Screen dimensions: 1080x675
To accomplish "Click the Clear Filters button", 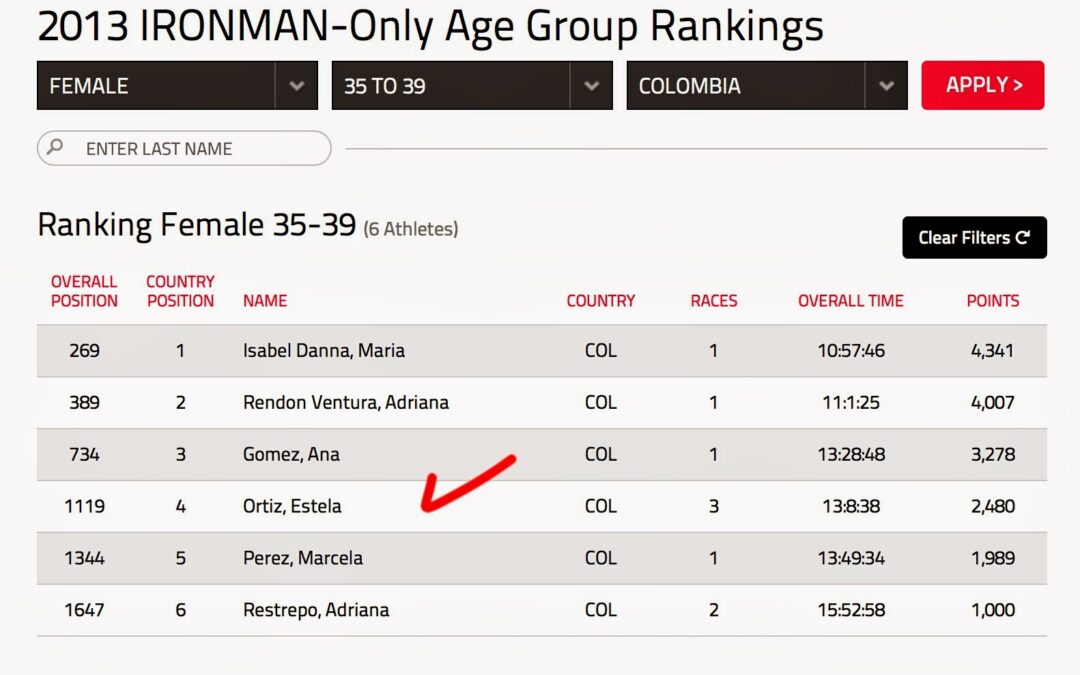I will click(974, 238).
